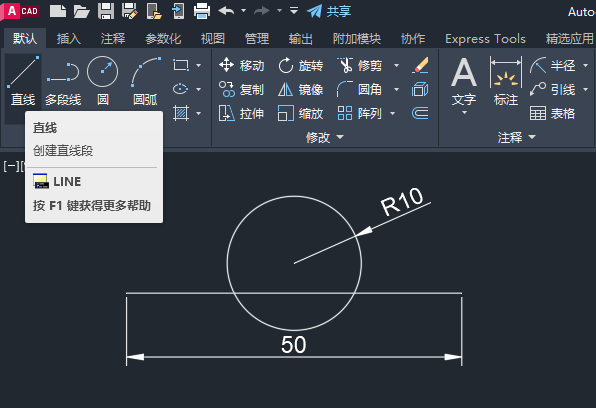The height and width of the screenshot is (408, 596).
Task: Redo the last undone action
Action: coord(262,11)
